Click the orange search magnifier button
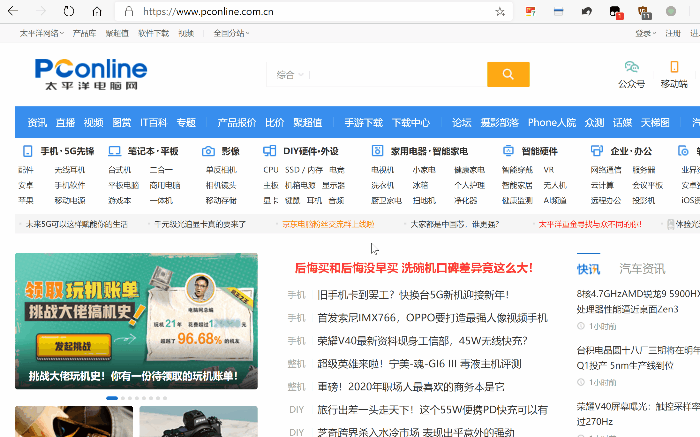The image size is (700, 437). point(508,74)
